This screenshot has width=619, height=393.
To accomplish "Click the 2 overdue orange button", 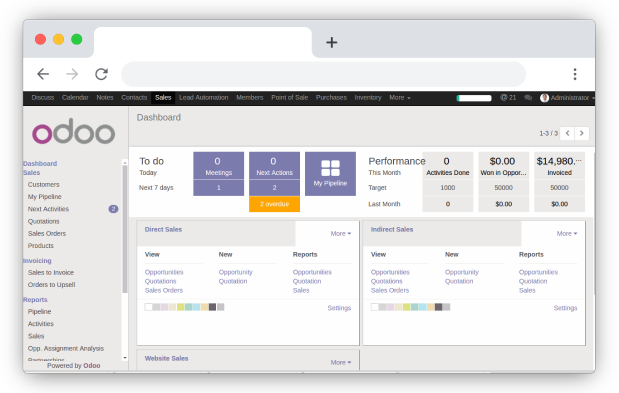I will pos(274,204).
